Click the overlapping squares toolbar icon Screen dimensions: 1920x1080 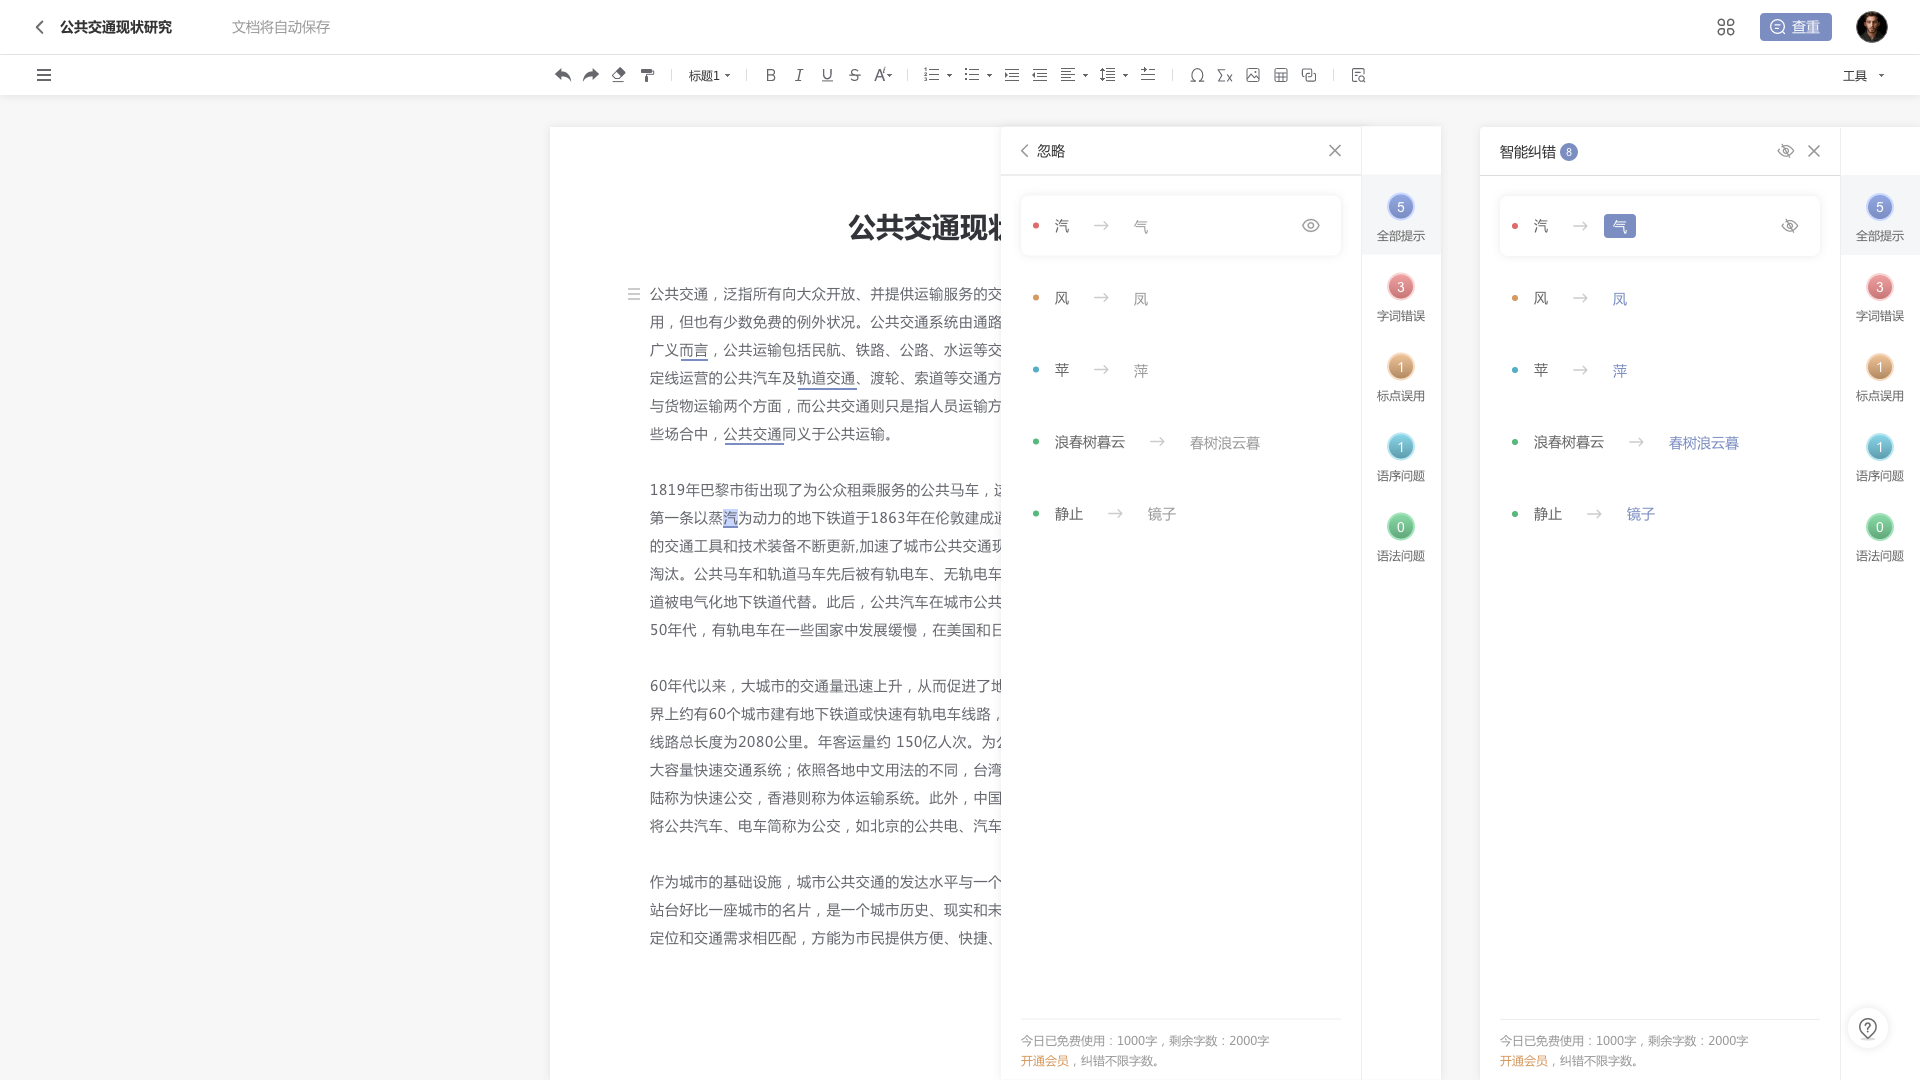(x=1309, y=75)
